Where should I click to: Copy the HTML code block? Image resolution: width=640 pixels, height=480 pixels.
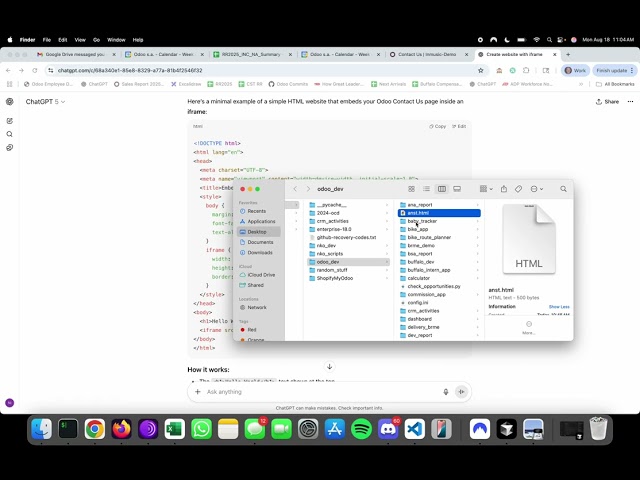(438, 127)
